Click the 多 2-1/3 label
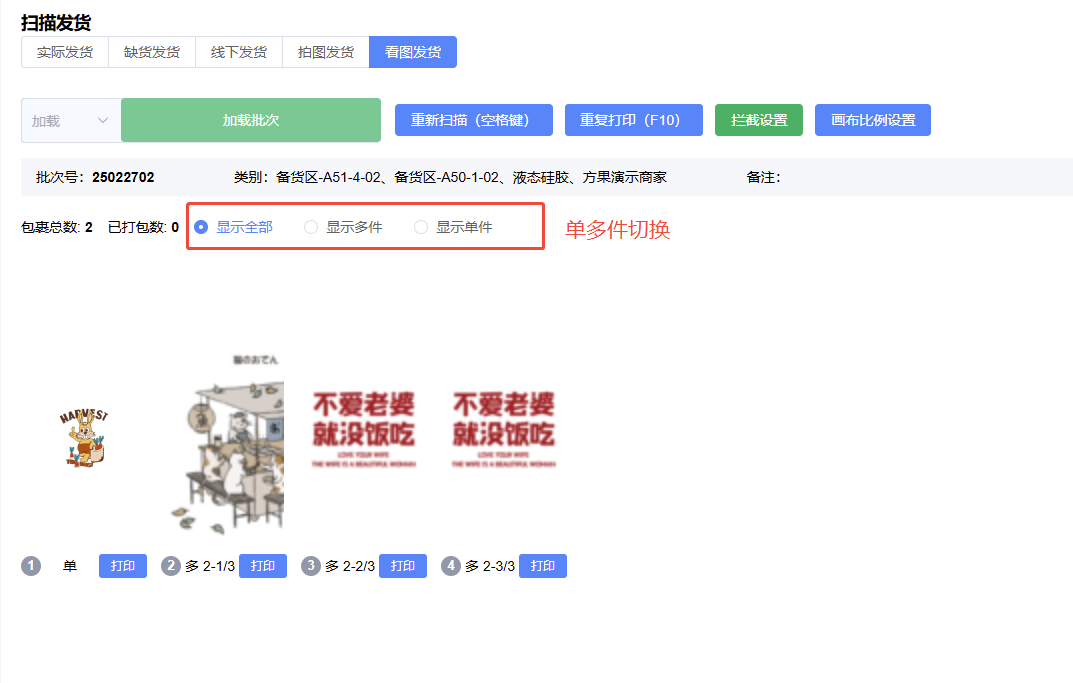1073x683 pixels. (210, 566)
